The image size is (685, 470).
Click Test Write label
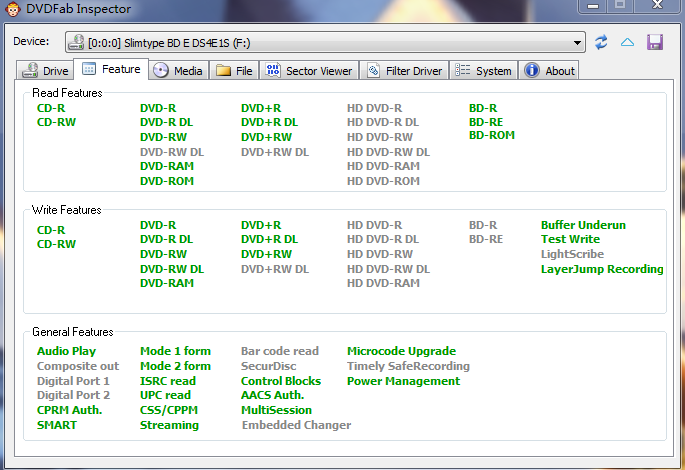(x=570, y=239)
